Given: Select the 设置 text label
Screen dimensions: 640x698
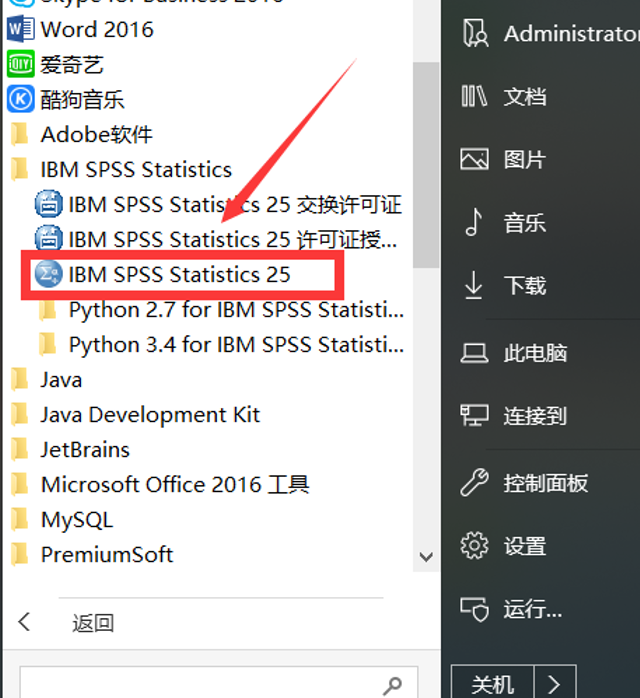Looking at the screenshot, I should [525, 546].
